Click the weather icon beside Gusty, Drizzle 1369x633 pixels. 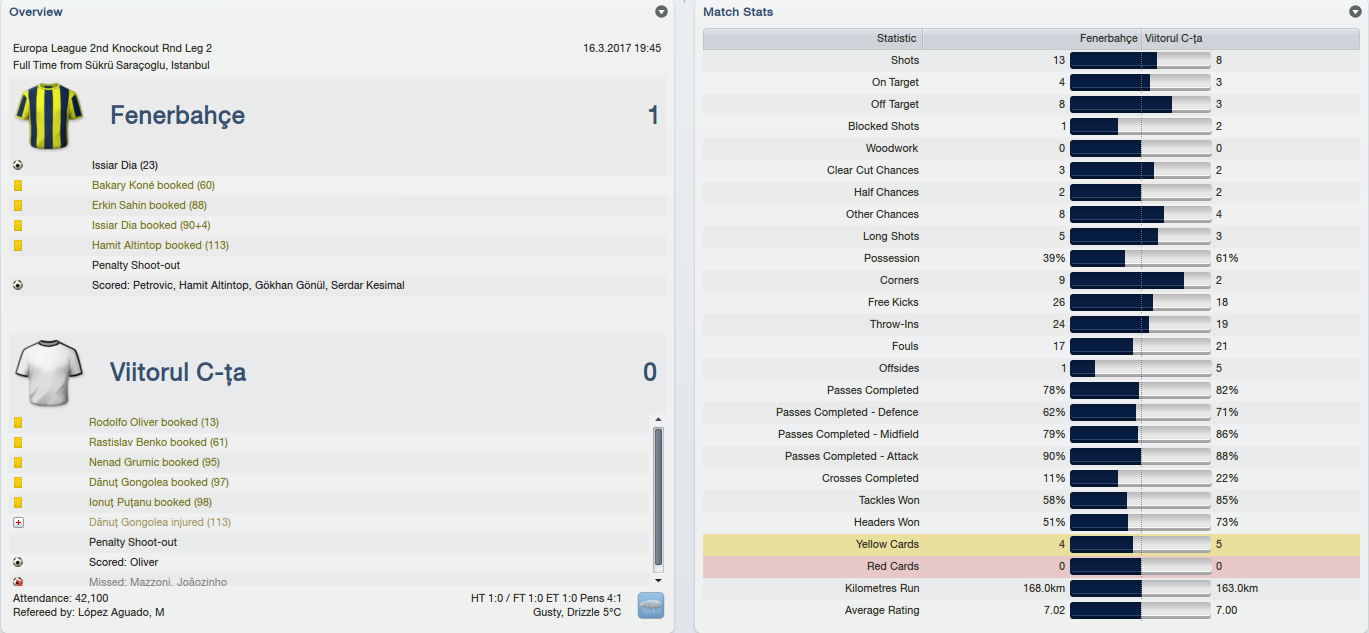651,606
